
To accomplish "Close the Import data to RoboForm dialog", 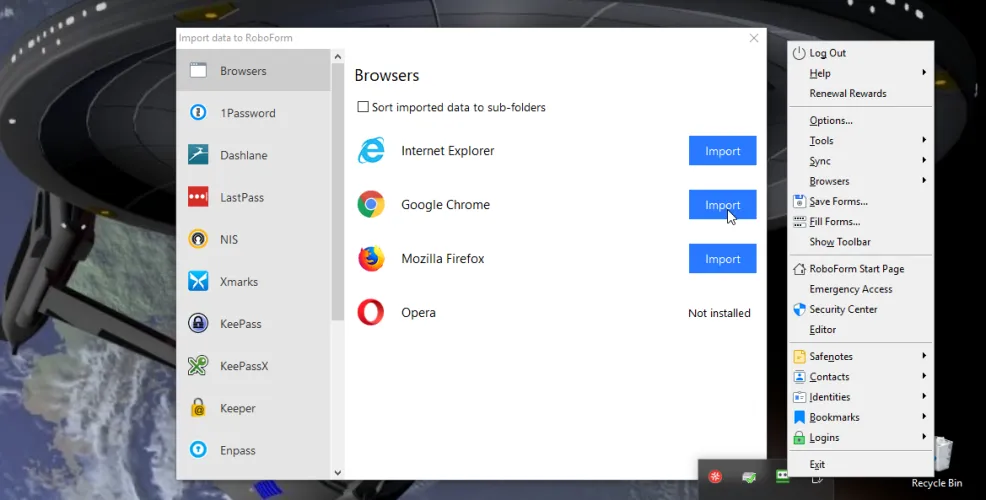I will click(x=754, y=38).
